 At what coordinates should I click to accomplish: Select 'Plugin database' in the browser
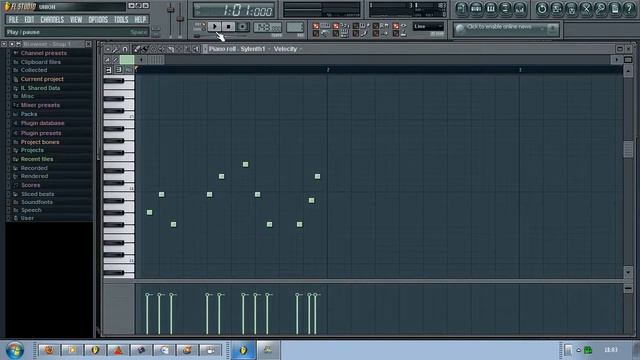[x=42, y=123]
